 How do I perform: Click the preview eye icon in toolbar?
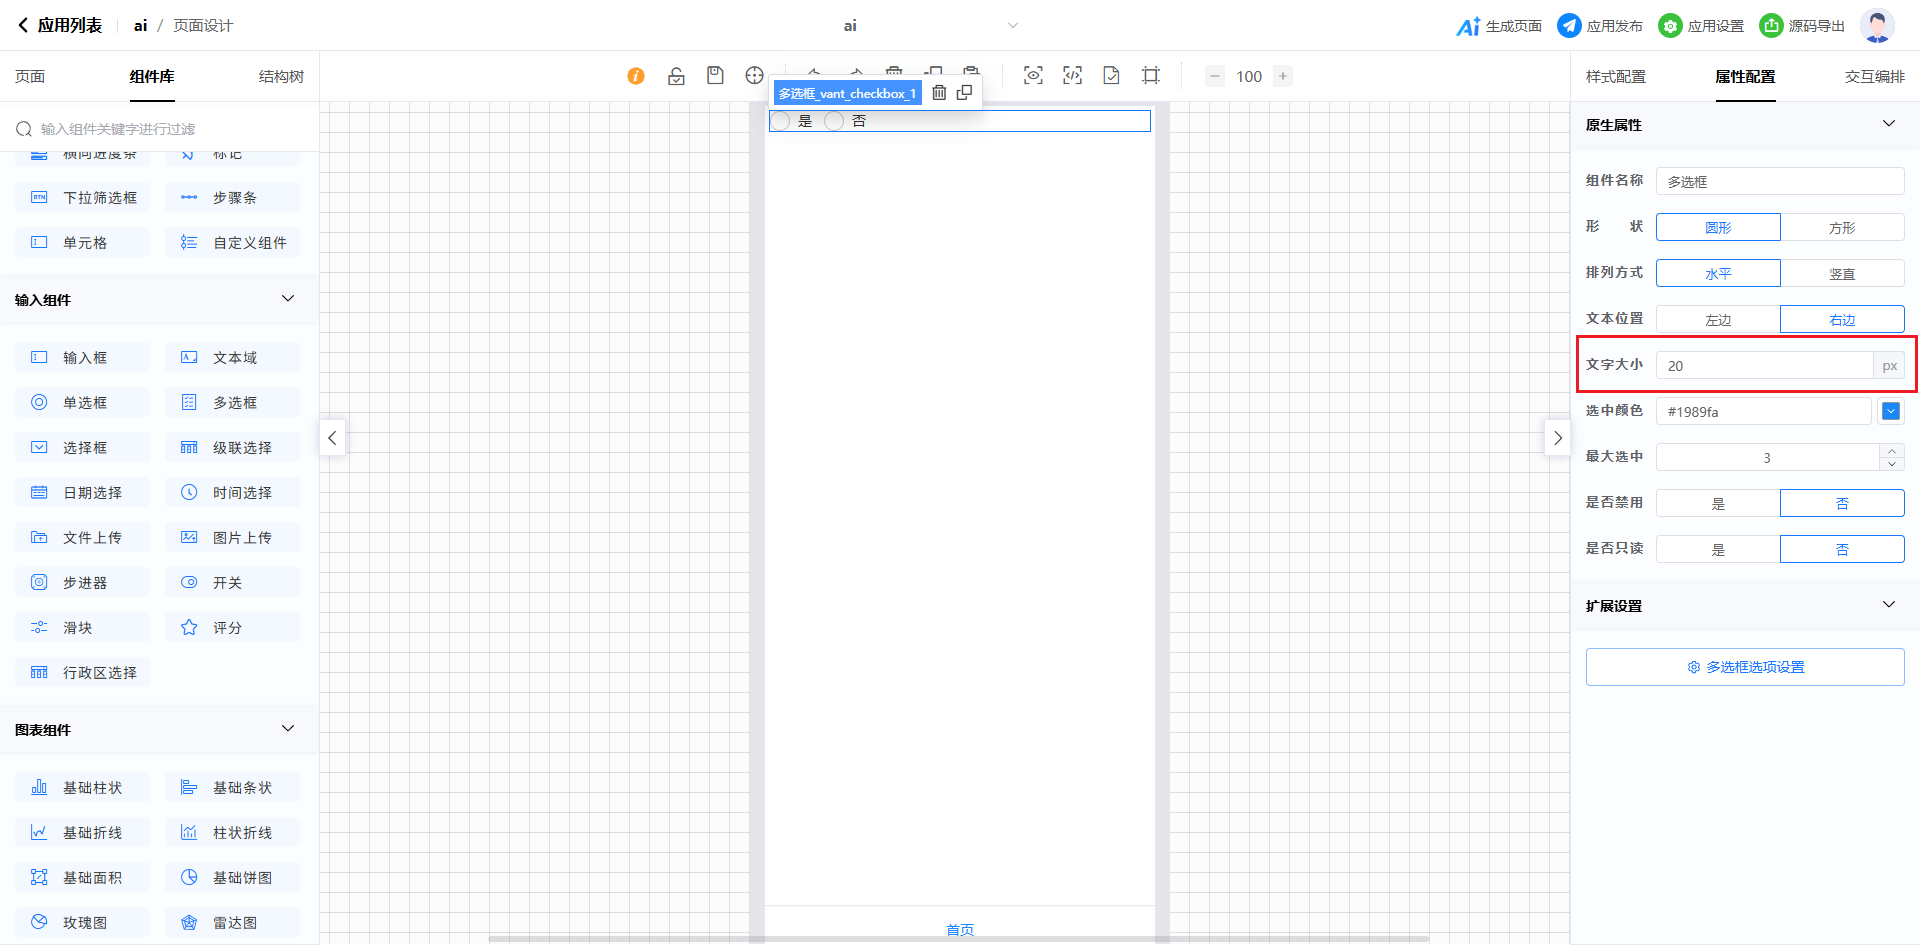1033,76
